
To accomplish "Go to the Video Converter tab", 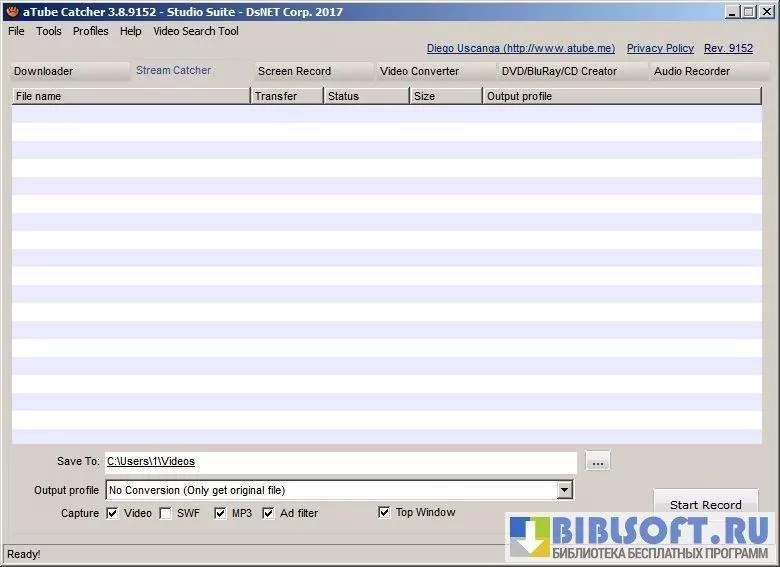I will (419, 71).
